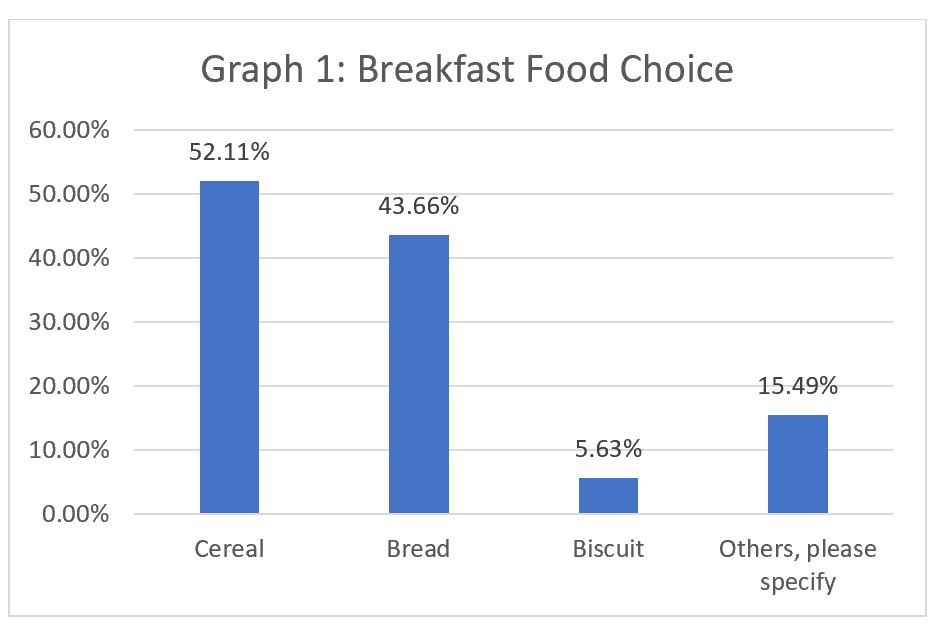Select the 'Biscuit' category axis label
This screenshot has width=932, height=630.
(x=608, y=549)
